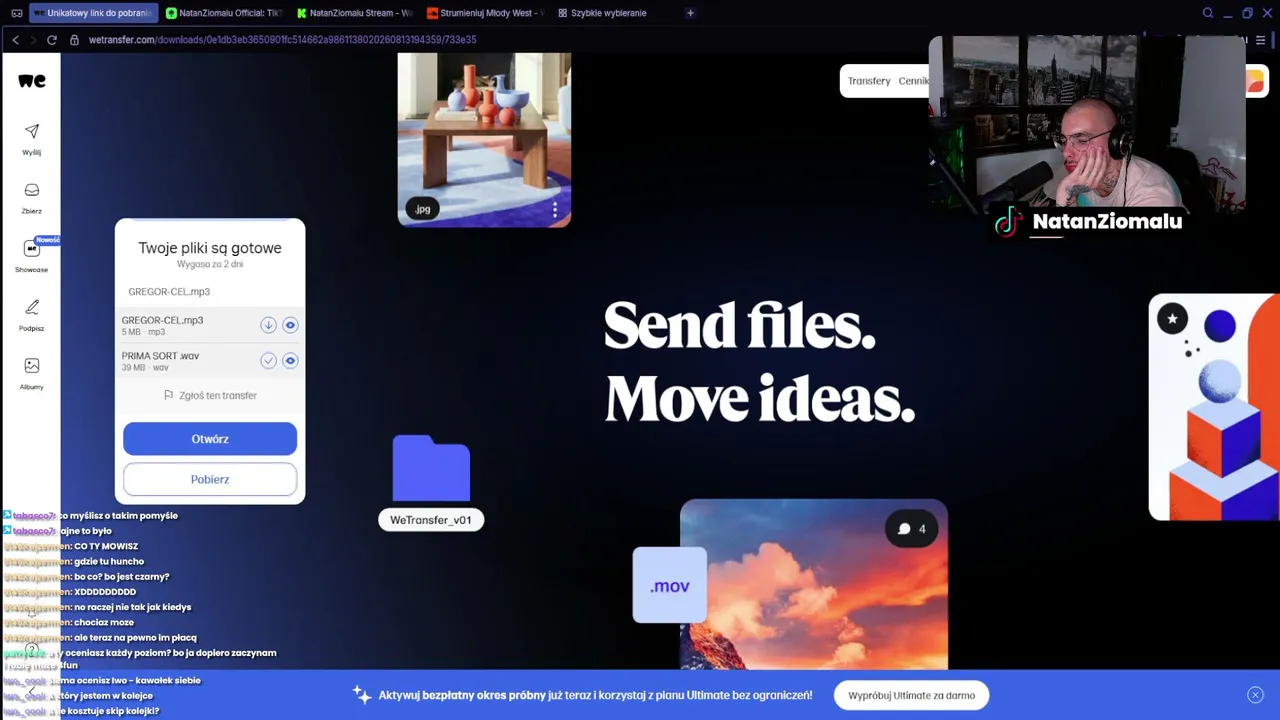This screenshot has height=720, width=1280.
Task: Click the sparkle icon in the promo banner
Action: click(362, 695)
